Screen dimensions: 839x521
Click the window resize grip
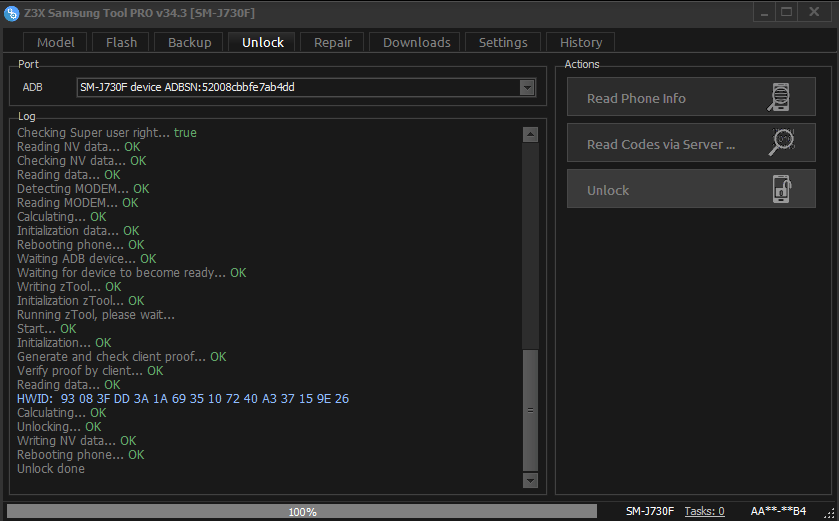pyautogui.click(x=831, y=514)
